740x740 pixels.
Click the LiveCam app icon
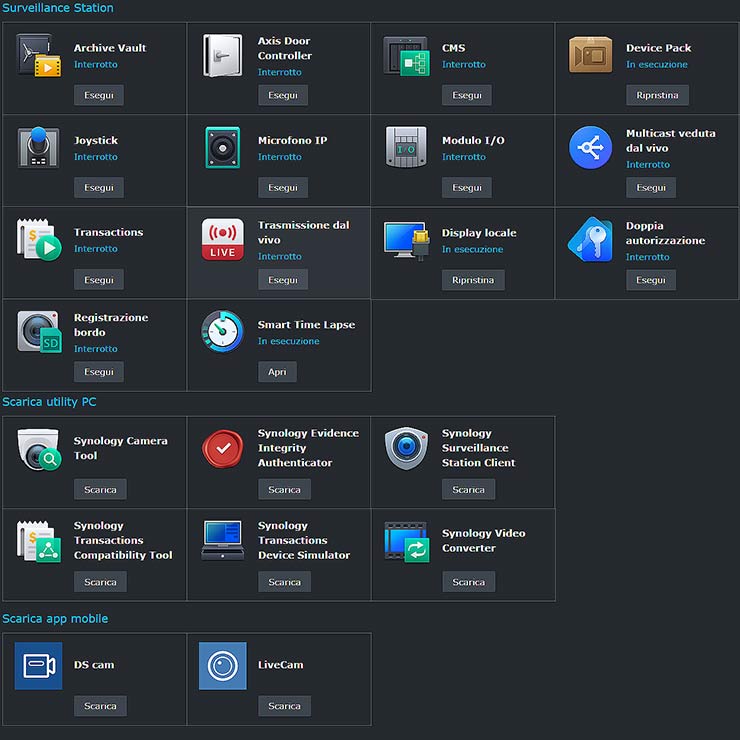(x=223, y=665)
